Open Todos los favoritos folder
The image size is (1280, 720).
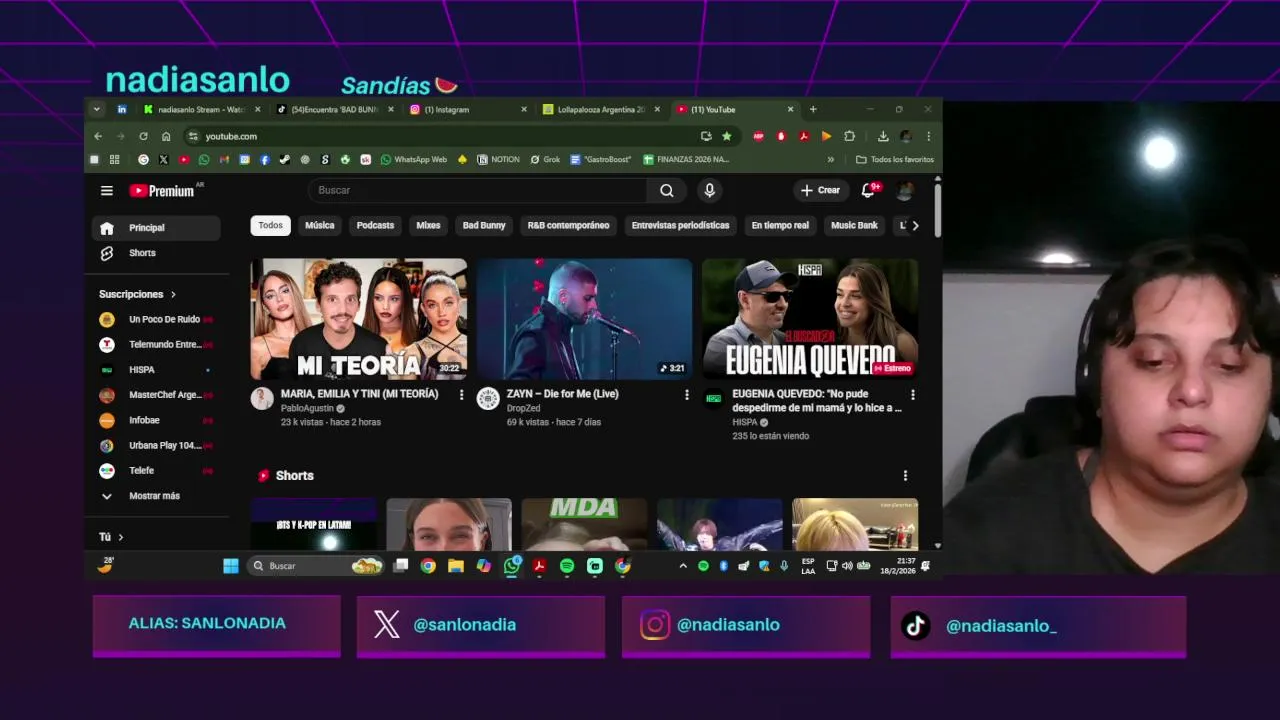tap(895, 159)
